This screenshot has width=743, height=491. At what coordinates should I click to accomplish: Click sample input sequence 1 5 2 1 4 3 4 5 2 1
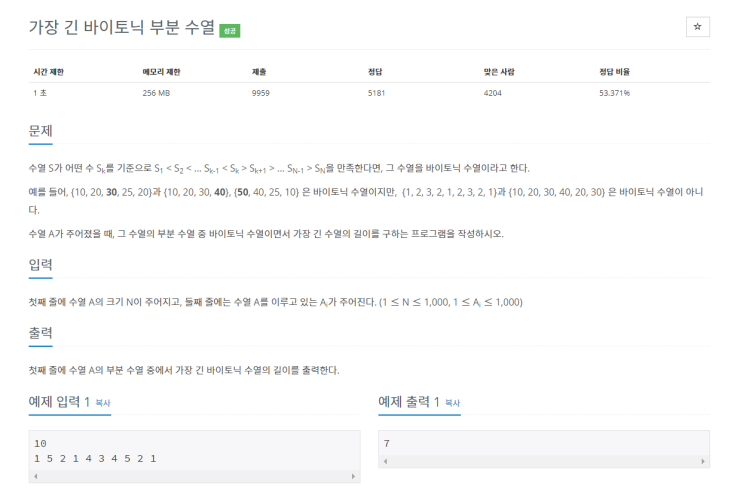(x=95, y=459)
